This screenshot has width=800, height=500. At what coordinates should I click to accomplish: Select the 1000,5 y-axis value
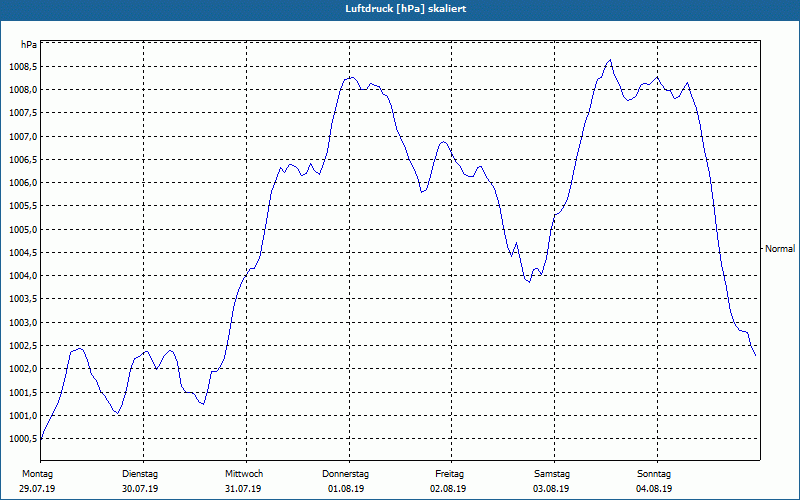[23, 439]
